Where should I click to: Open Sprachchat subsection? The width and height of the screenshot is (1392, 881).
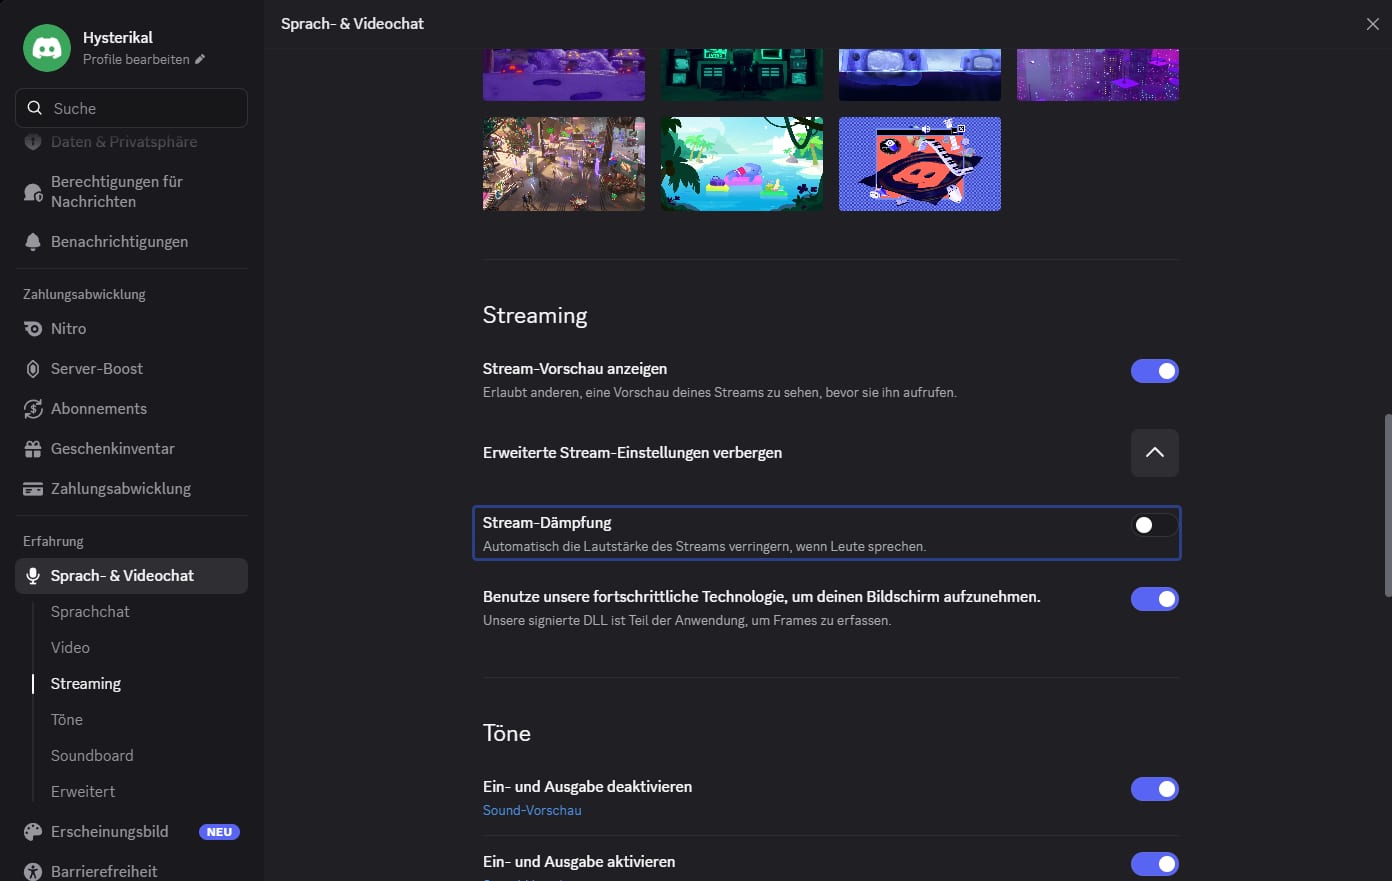click(90, 612)
